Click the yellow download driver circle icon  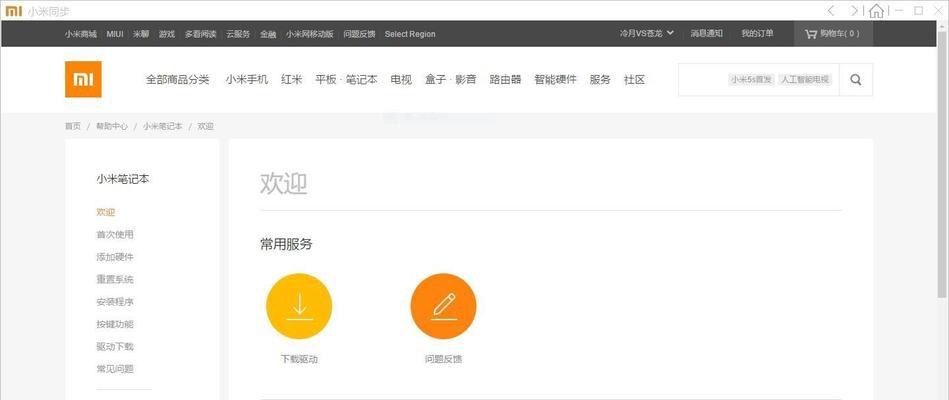pos(299,306)
